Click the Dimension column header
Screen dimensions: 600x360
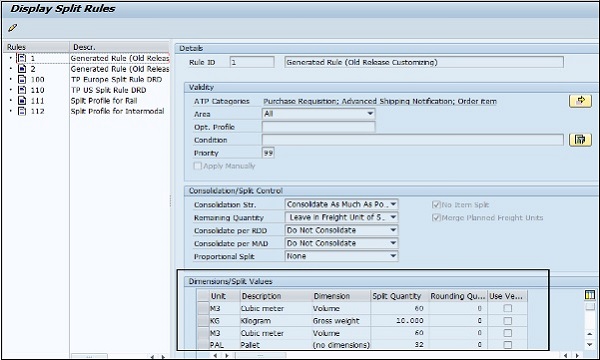(341, 296)
